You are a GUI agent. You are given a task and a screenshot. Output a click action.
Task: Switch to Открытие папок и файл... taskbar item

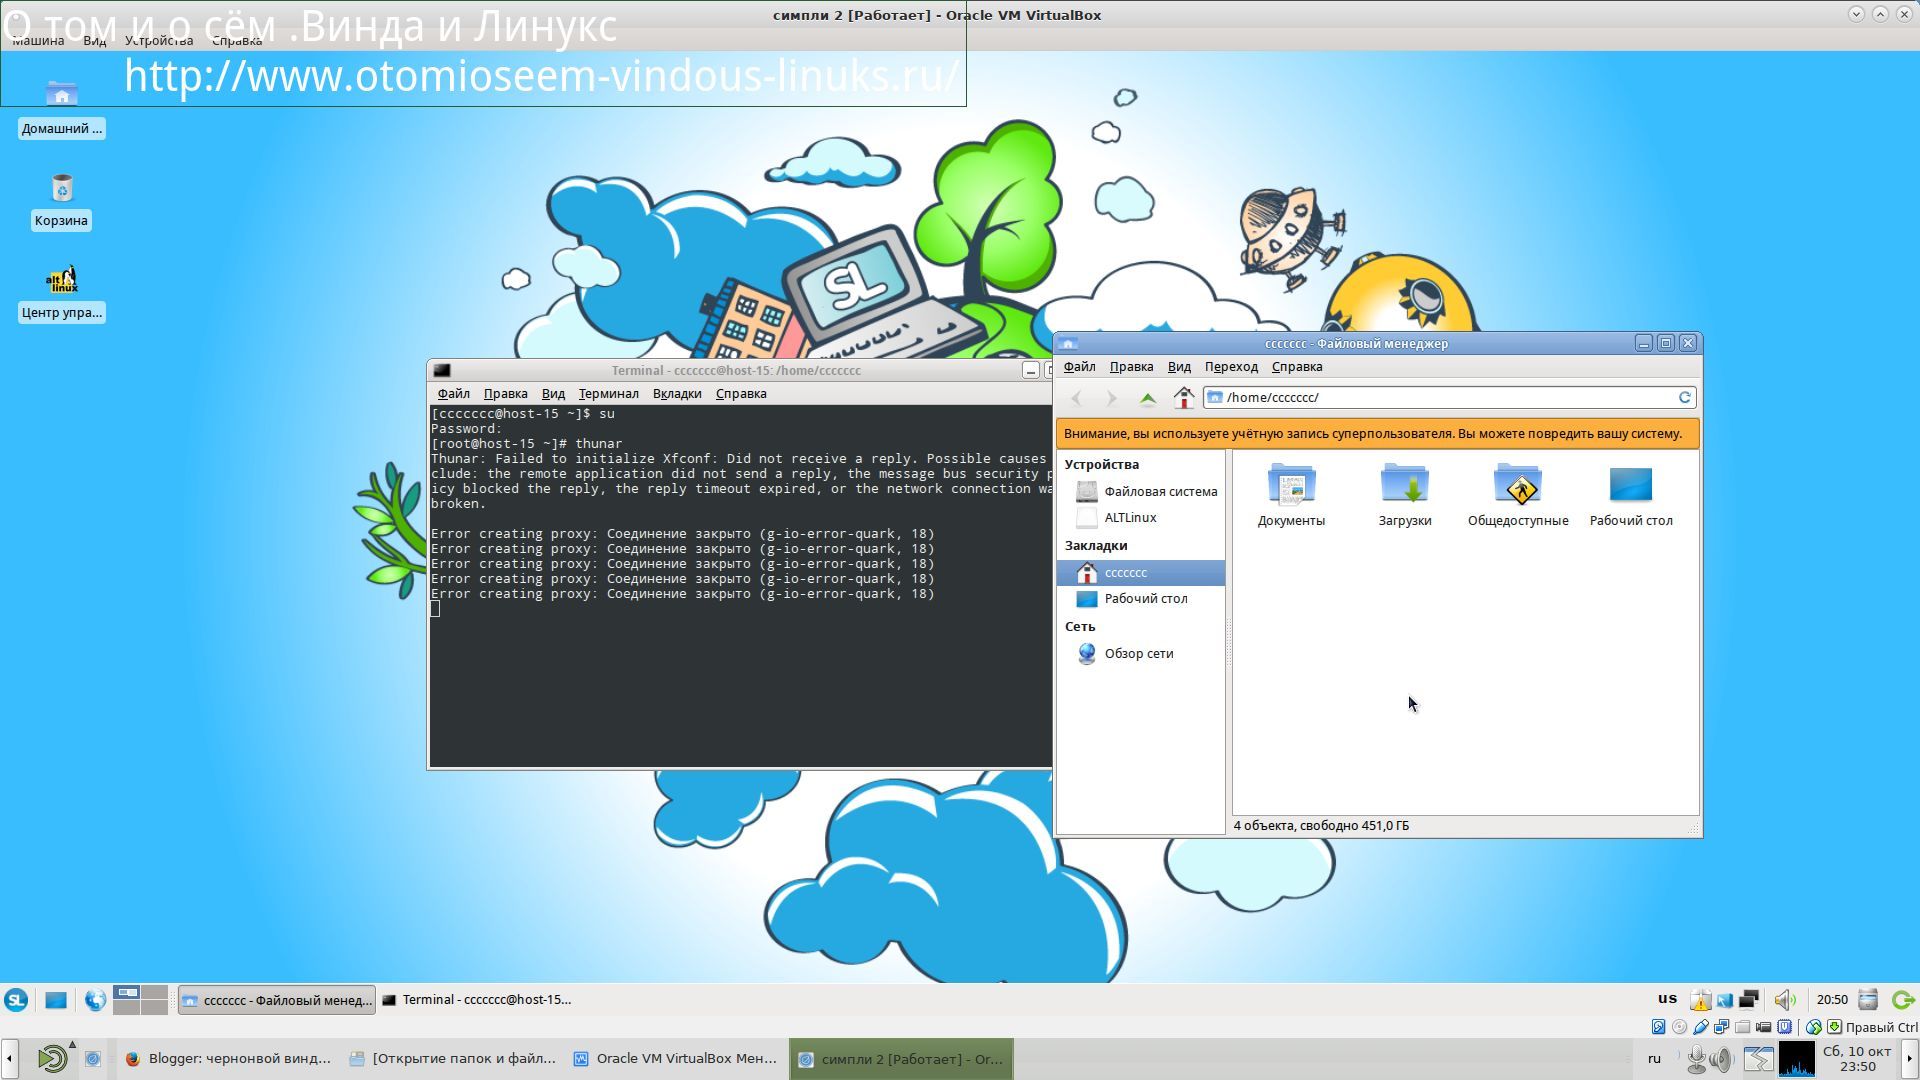point(453,1059)
